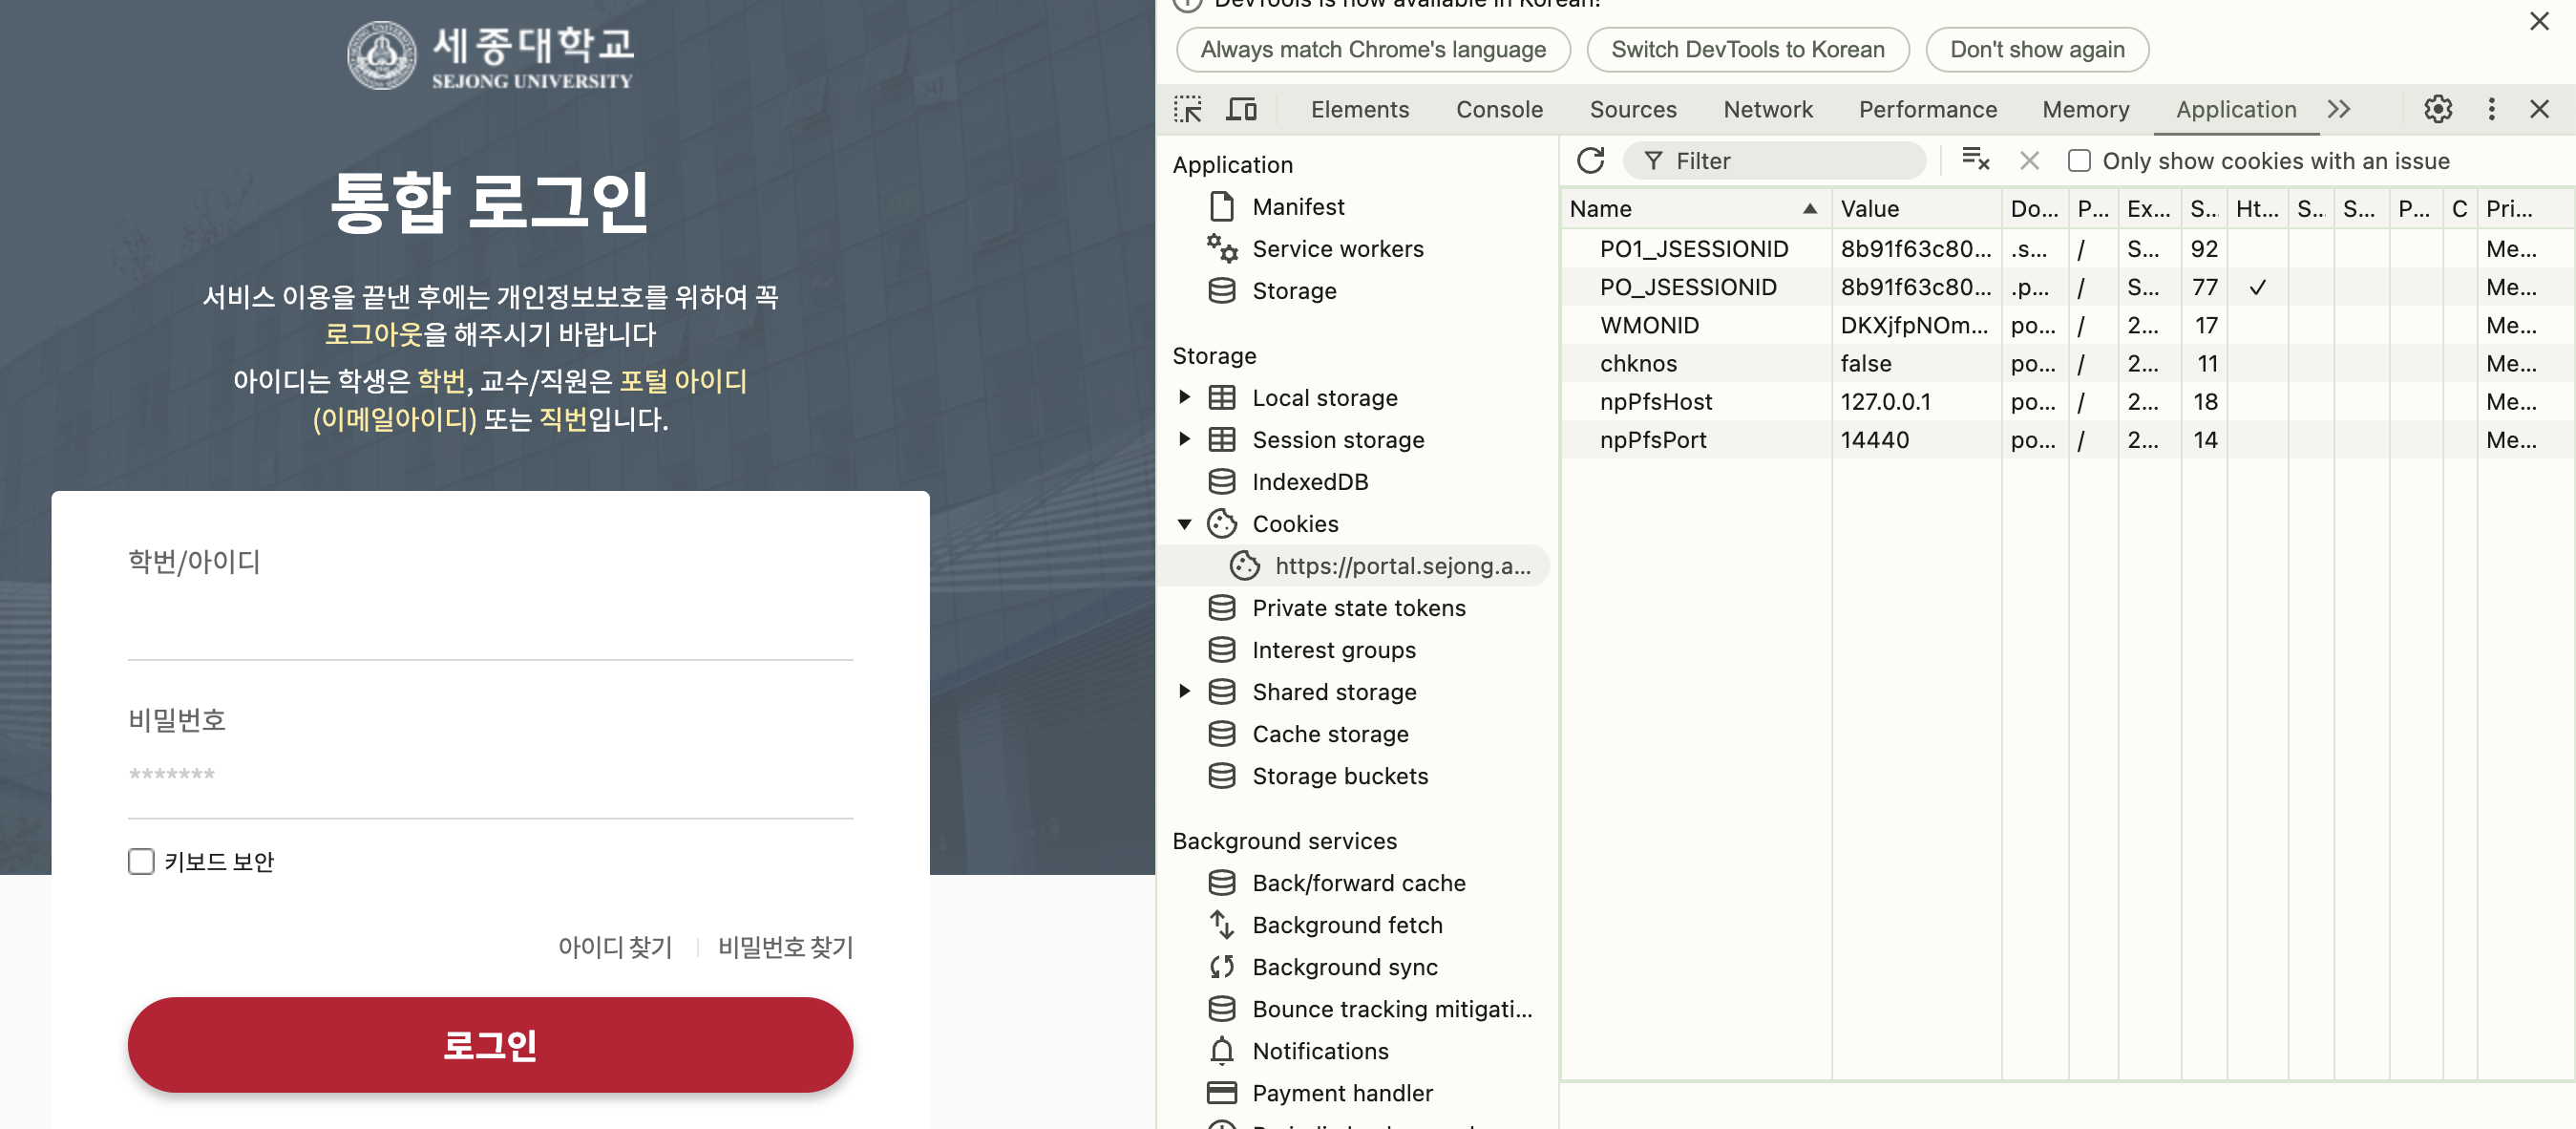
Task: Click the inspect element picker icon
Action: pyautogui.click(x=1187, y=109)
